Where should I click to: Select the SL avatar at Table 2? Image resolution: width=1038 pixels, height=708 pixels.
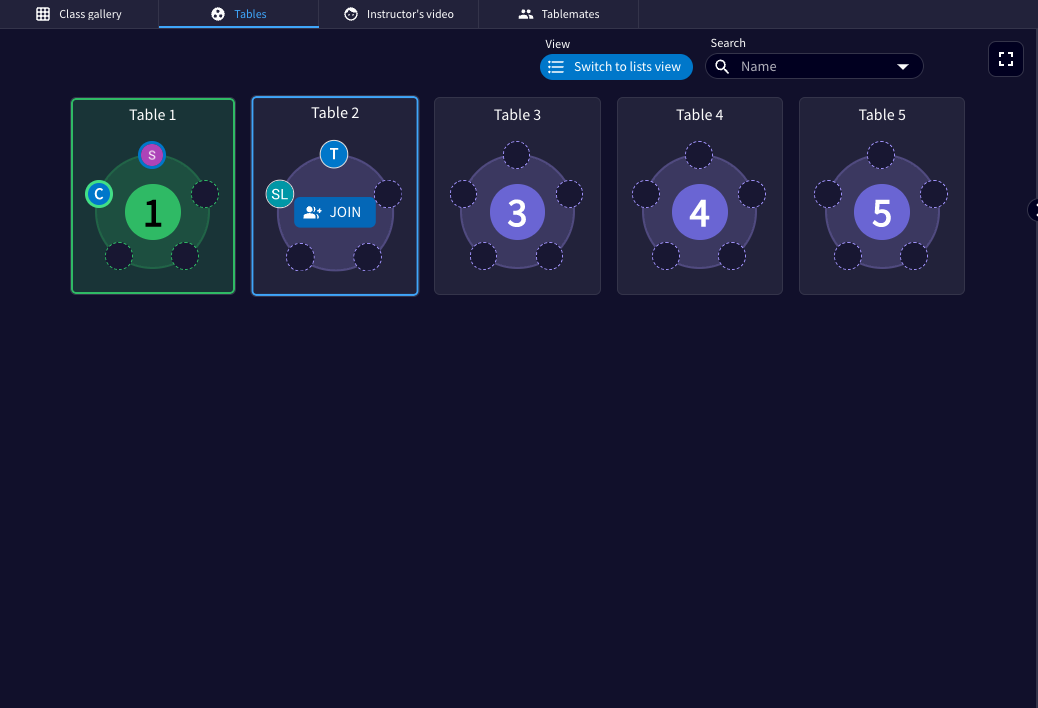[279, 194]
